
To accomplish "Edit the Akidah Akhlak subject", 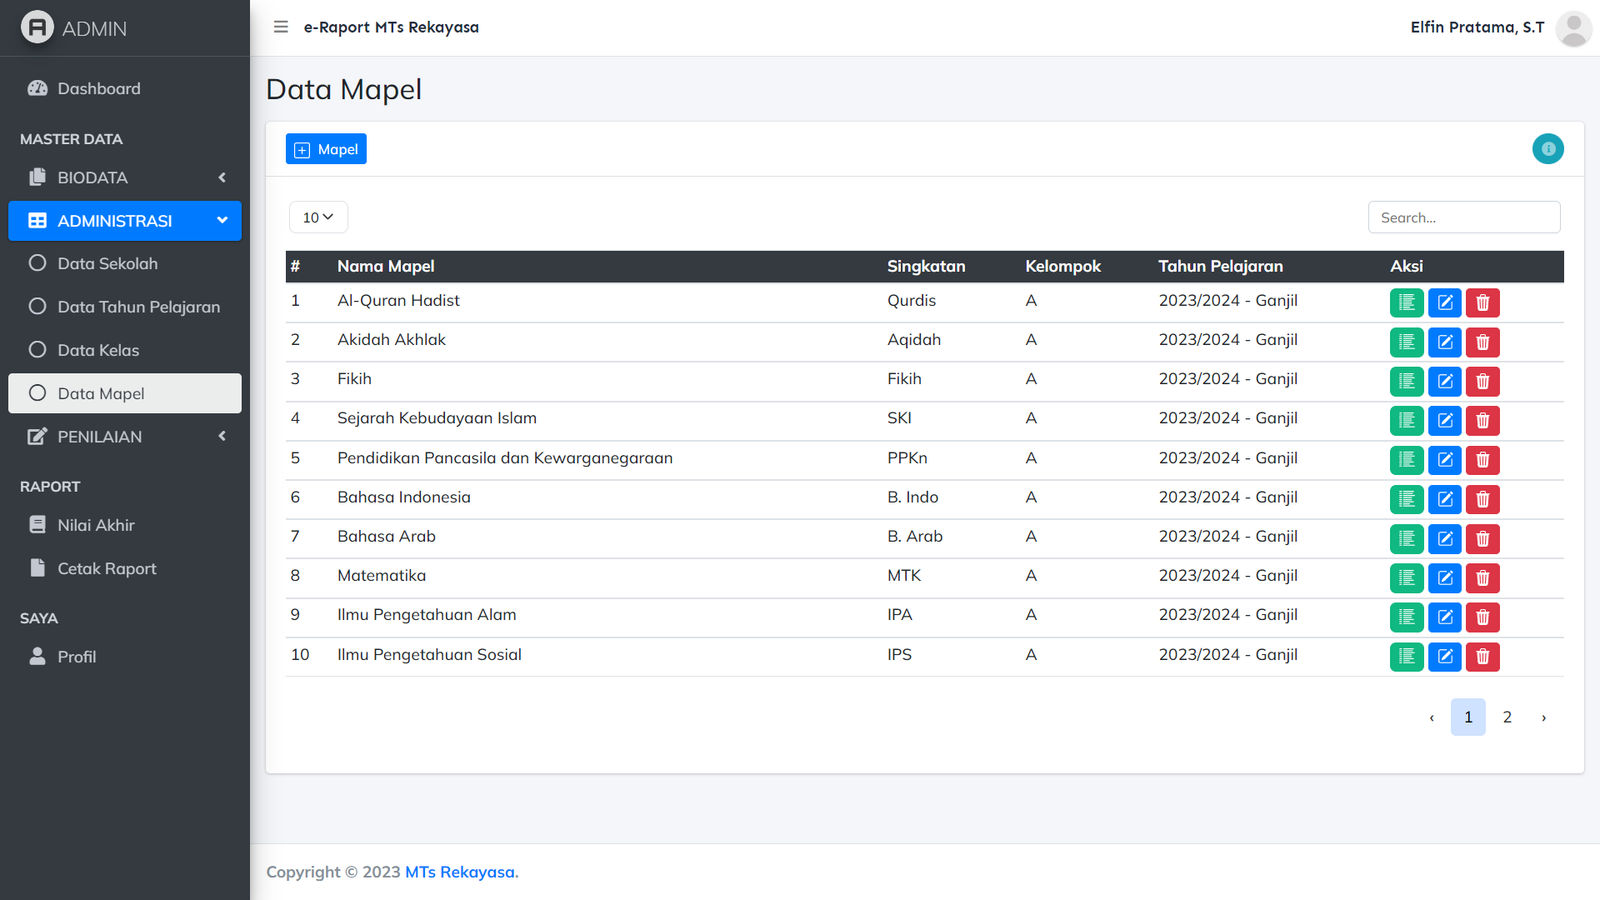I will pyautogui.click(x=1444, y=342).
